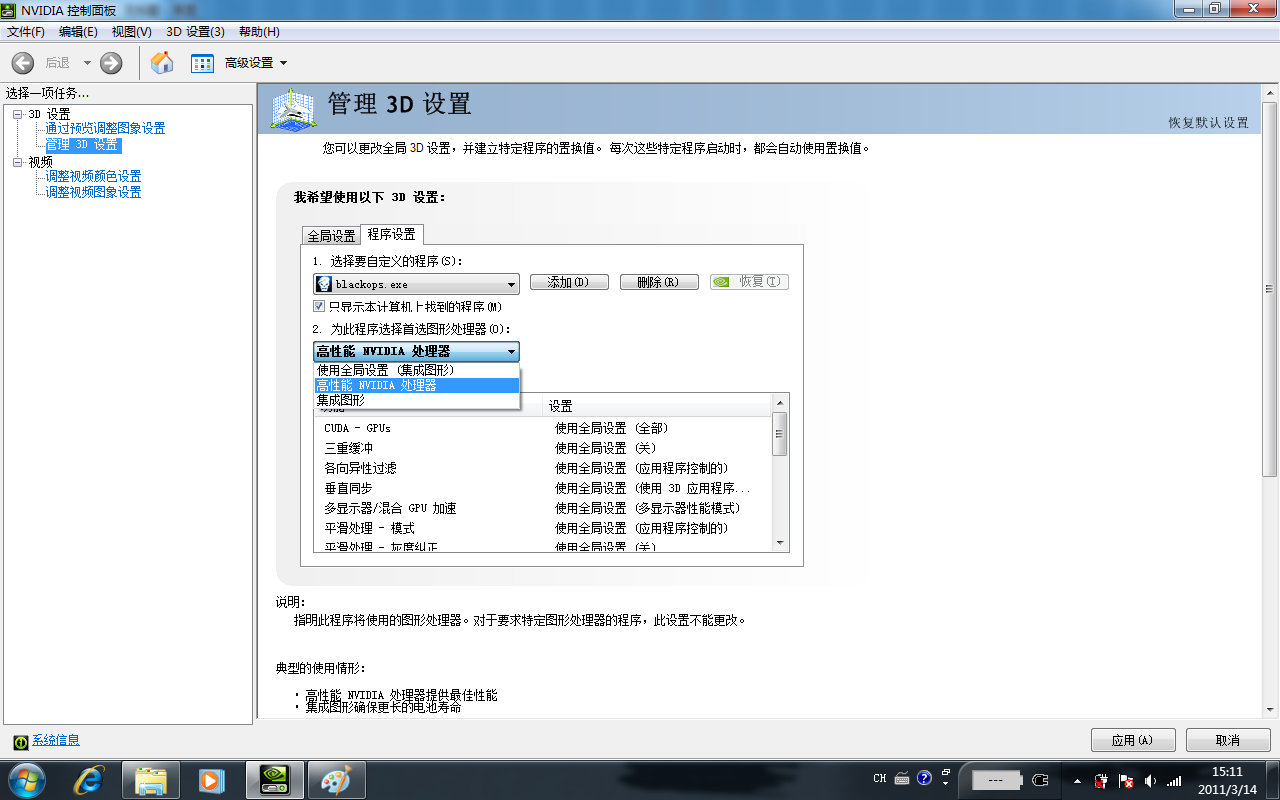Screen dimensions: 1280x800
Task: Open the 3D 设置(3) menu
Action: 195,32
